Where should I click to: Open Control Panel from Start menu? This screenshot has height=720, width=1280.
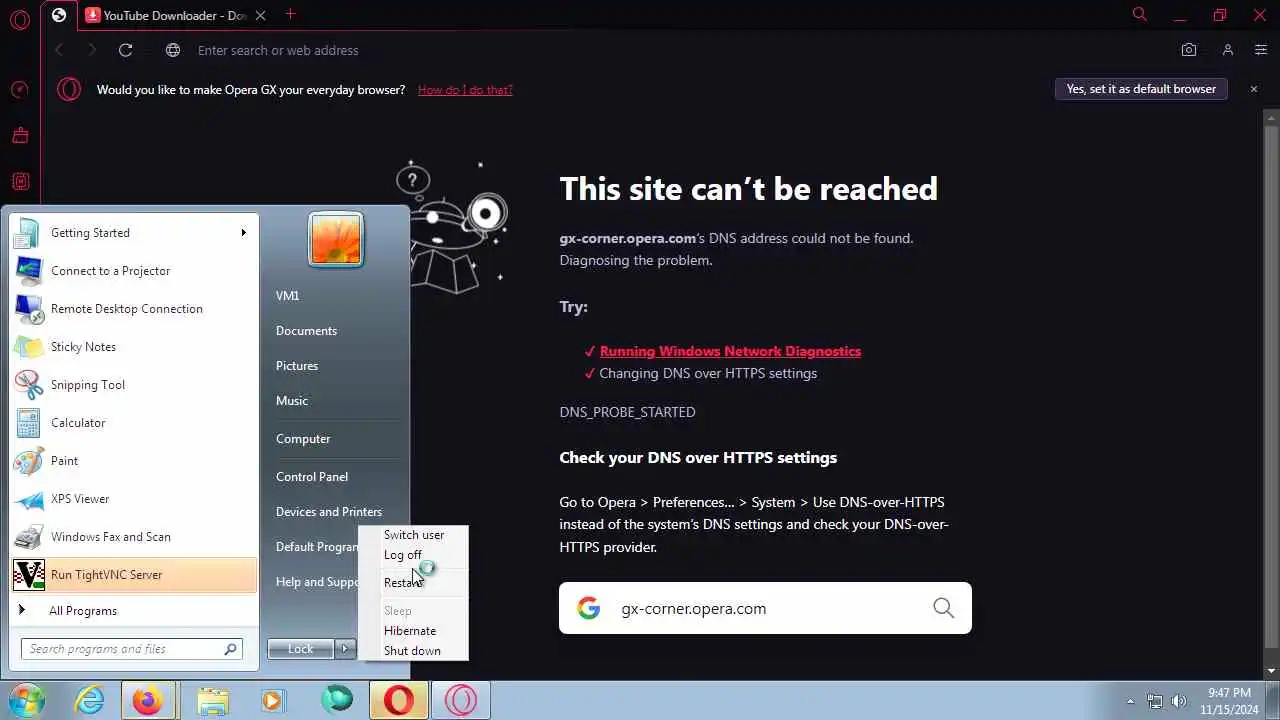coord(312,477)
